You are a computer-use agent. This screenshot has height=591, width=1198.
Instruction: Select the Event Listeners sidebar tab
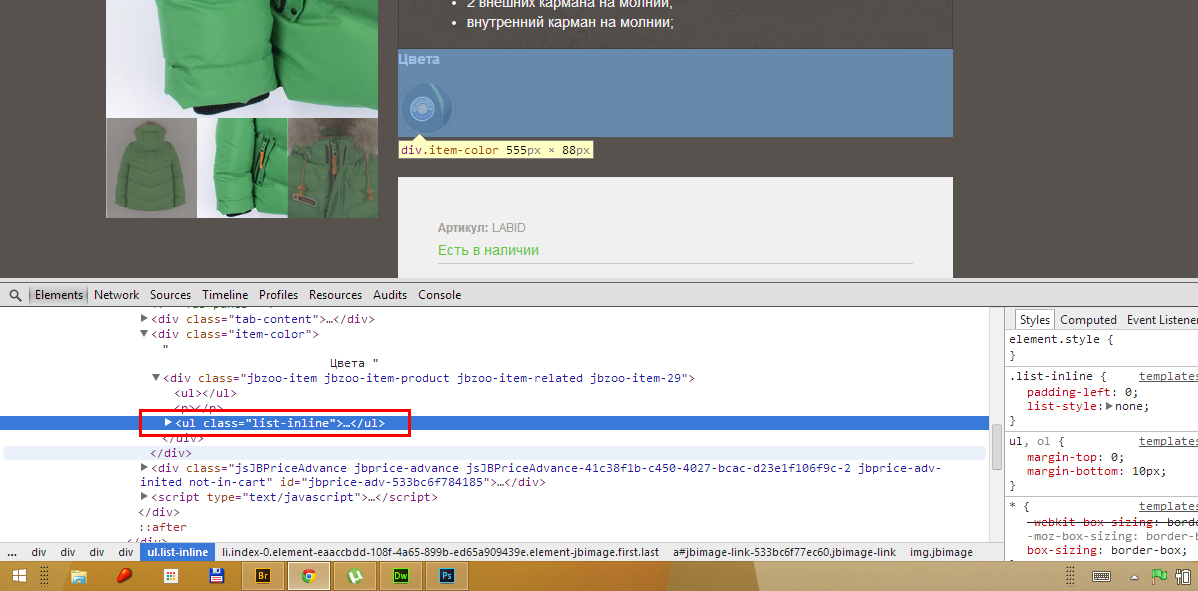(x=1162, y=320)
